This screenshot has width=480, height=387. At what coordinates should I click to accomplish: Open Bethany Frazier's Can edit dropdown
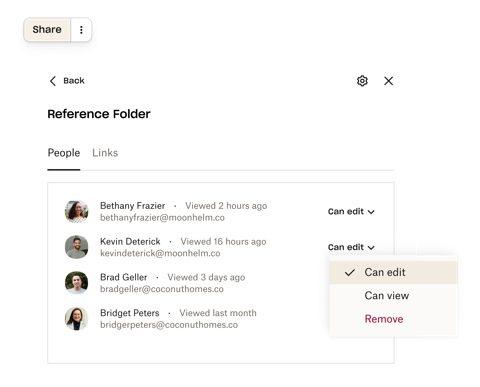tap(351, 212)
